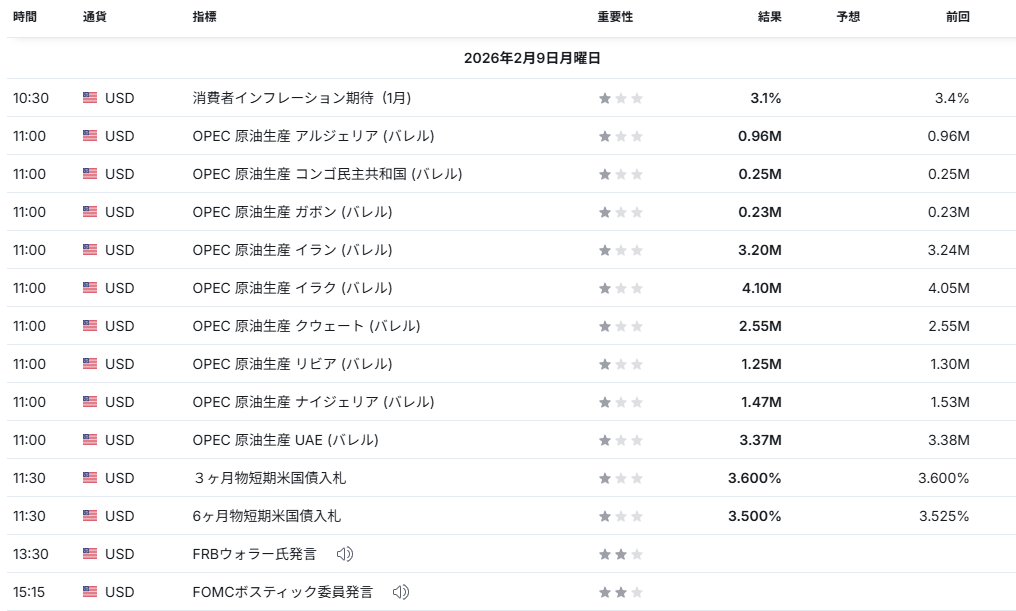
Task: Click importance stars for 6ヶ月物短期米国債入札 row
Action: coord(621,516)
